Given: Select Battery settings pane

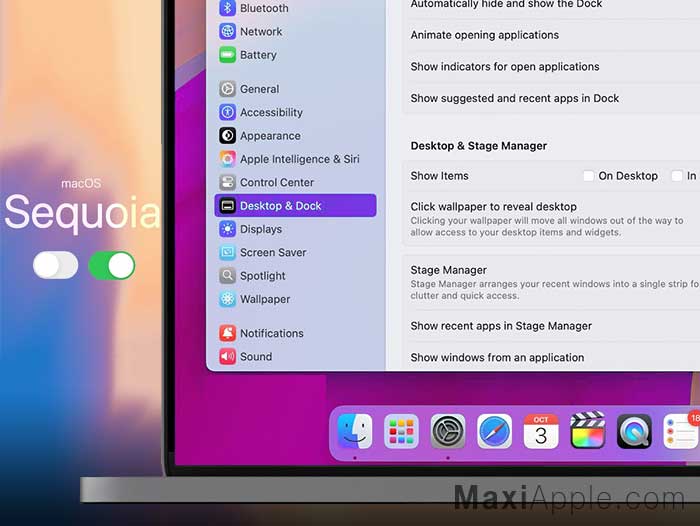Looking at the screenshot, I should [x=296, y=54].
